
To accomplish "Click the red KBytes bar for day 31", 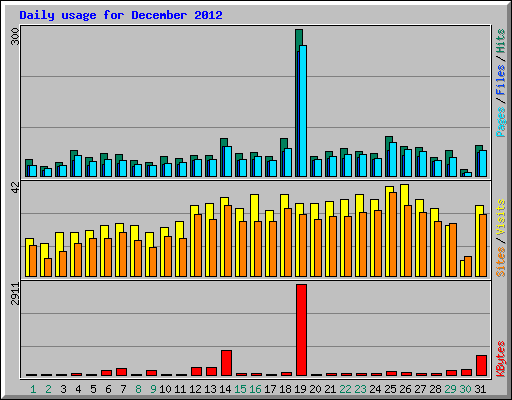I will (481, 366).
